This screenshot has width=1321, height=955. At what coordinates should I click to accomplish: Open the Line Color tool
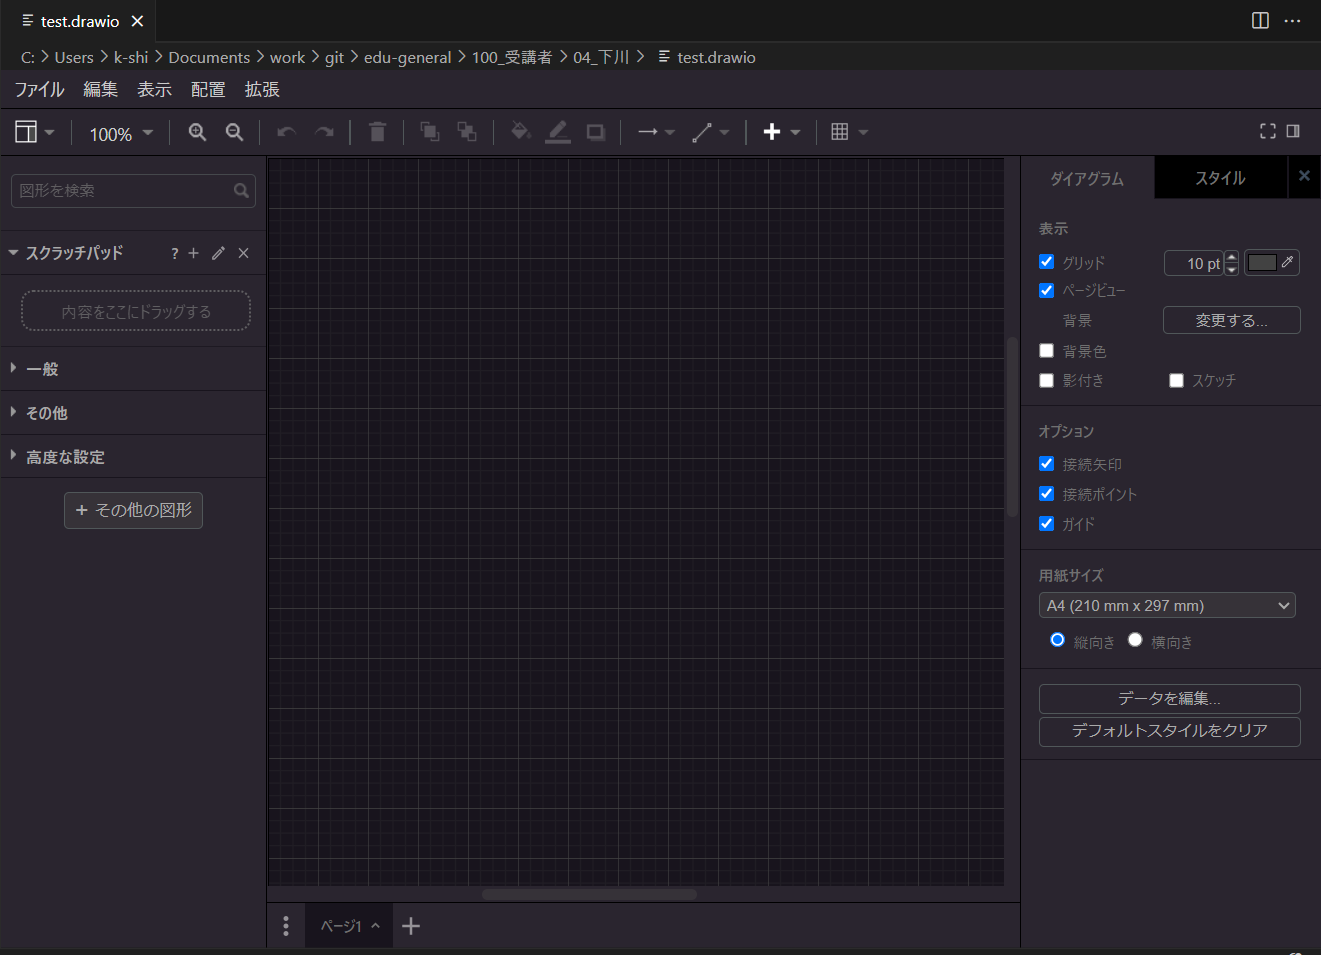point(558,131)
